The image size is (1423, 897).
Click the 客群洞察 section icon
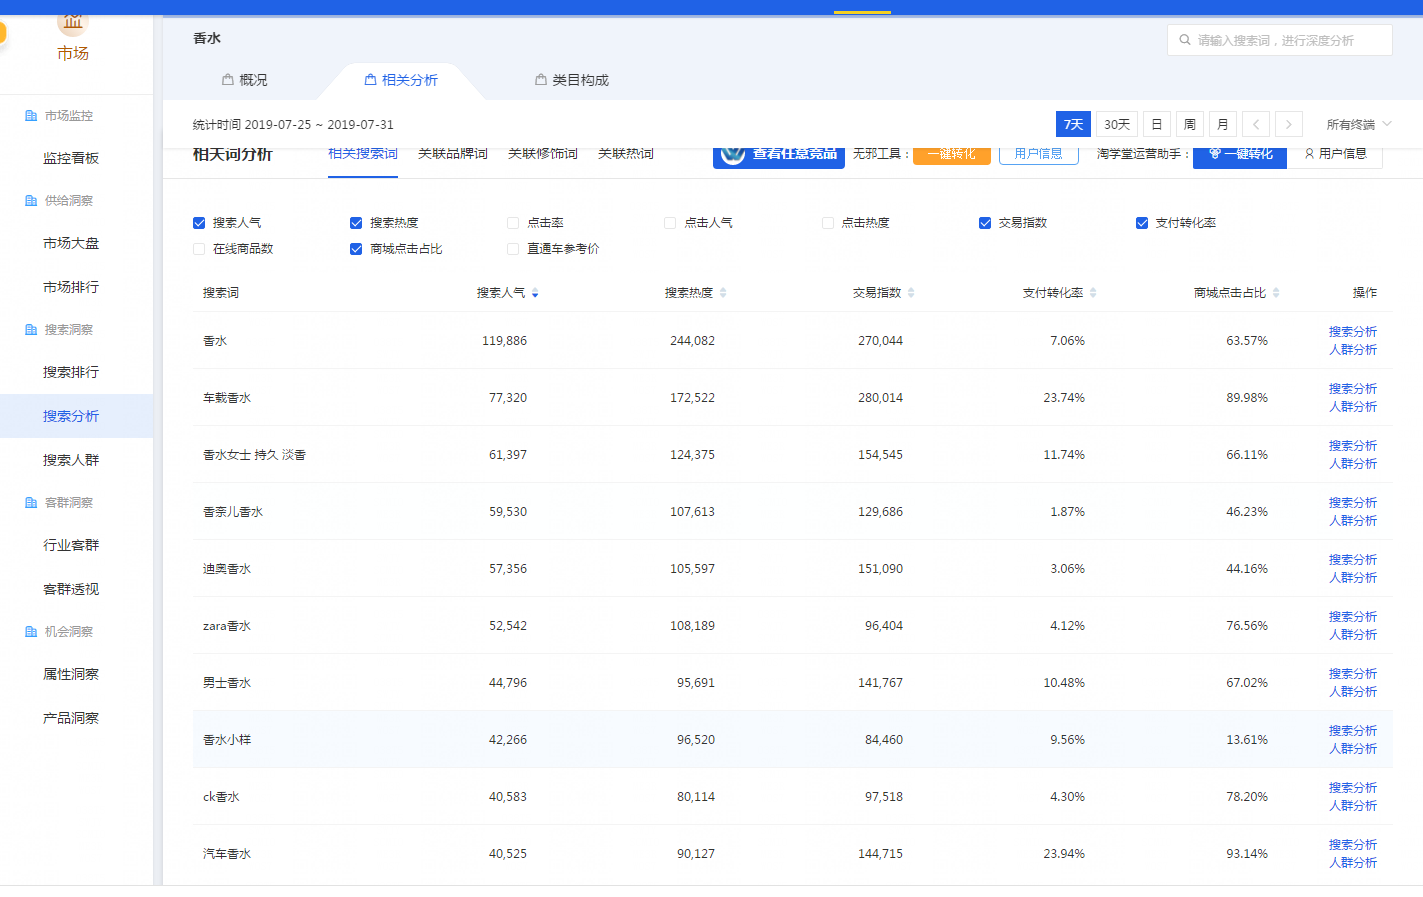[x=31, y=503]
